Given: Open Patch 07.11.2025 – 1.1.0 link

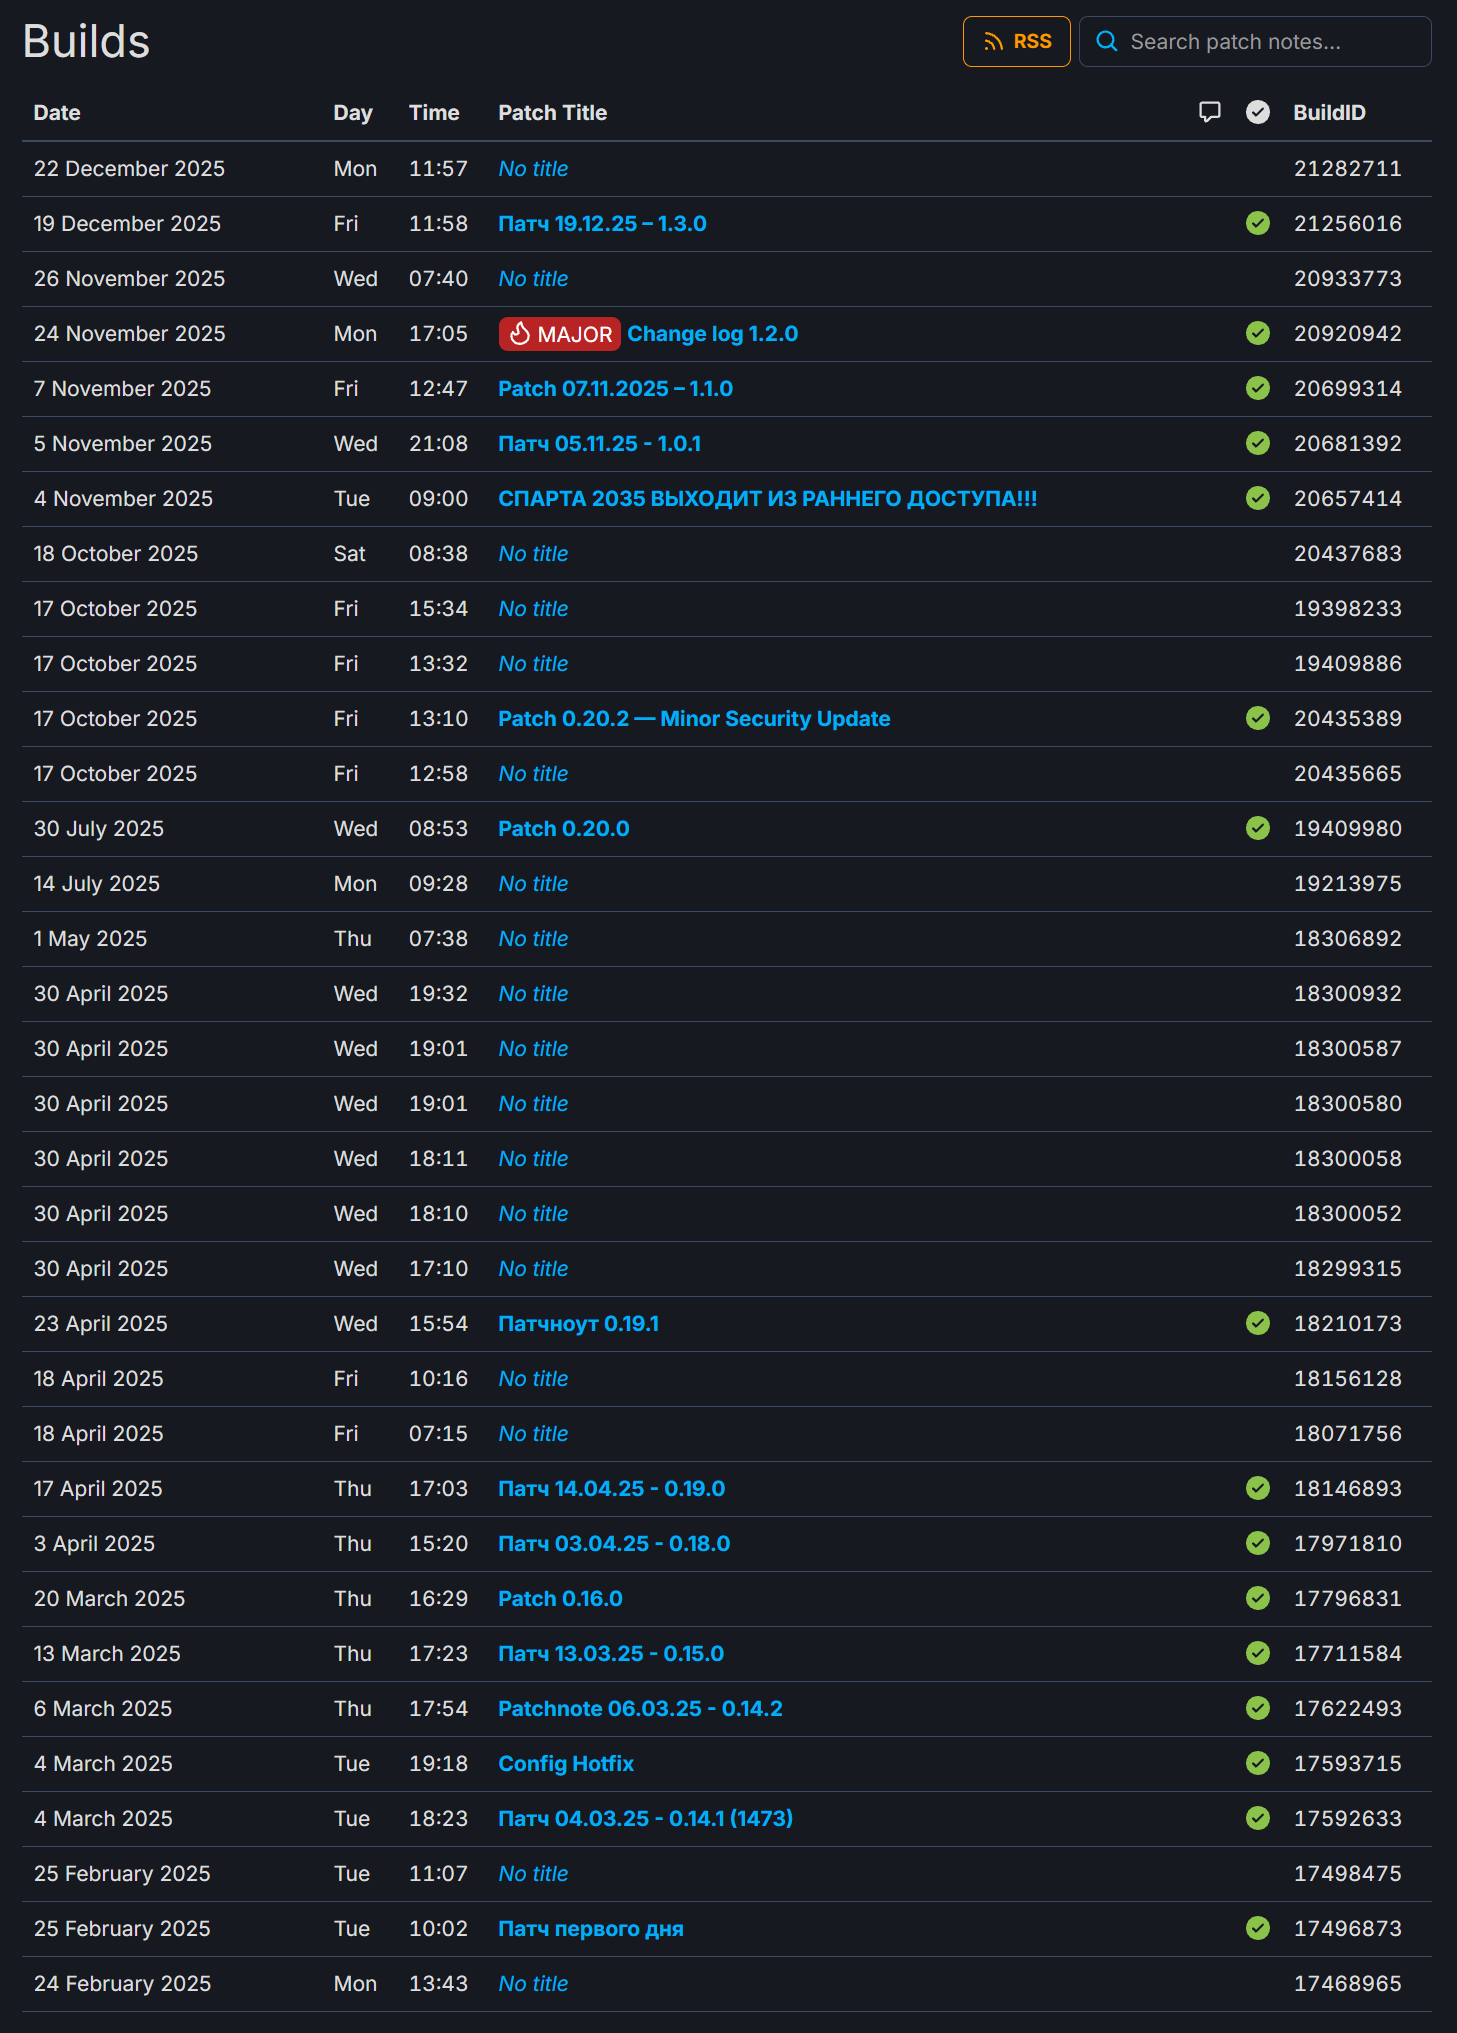Looking at the screenshot, I should tap(615, 389).
